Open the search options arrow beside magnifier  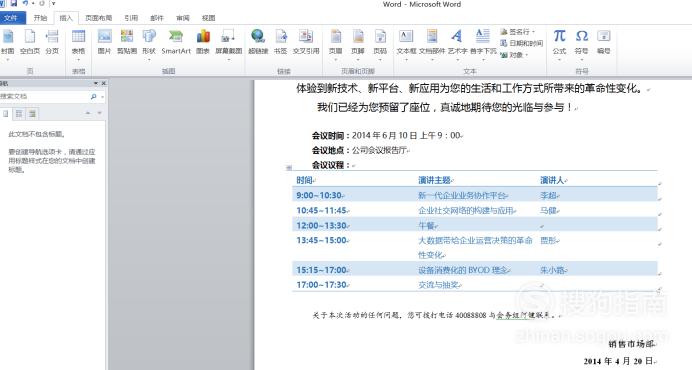coord(102,96)
